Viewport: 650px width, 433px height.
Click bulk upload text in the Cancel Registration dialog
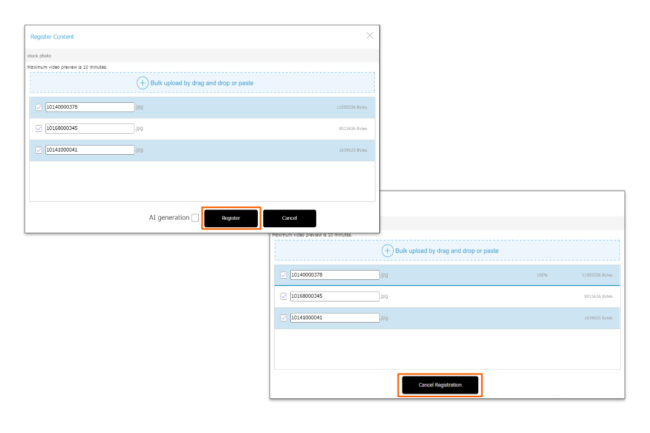coord(447,251)
